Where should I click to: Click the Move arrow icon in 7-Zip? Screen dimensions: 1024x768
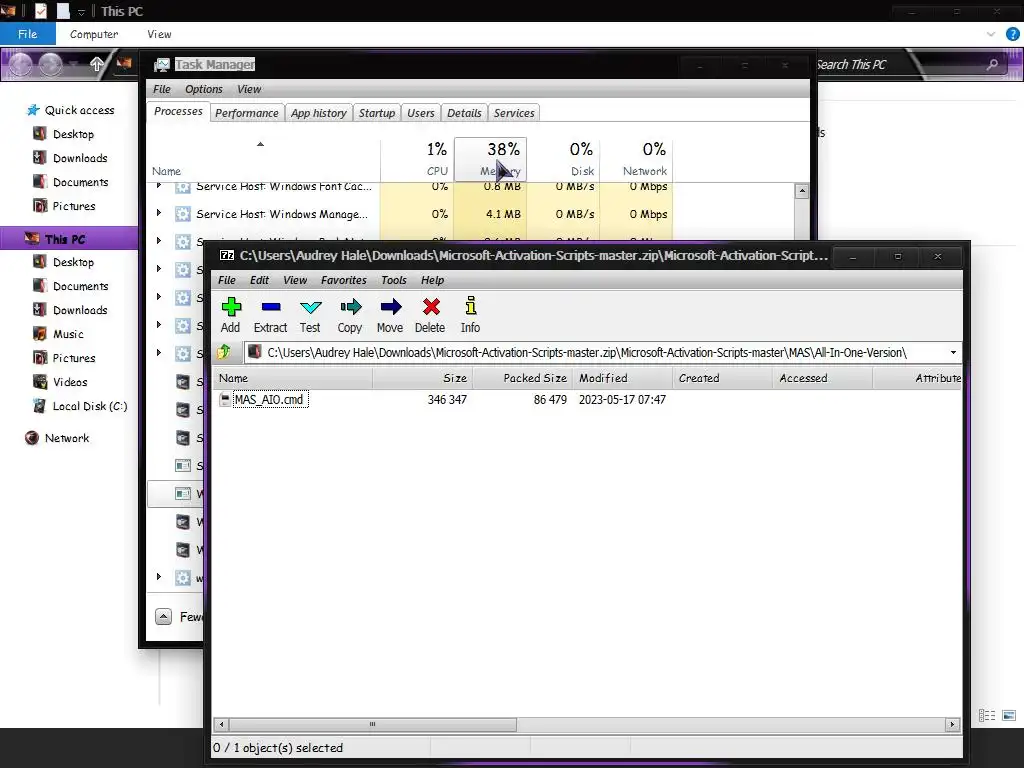[x=391, y=307]
